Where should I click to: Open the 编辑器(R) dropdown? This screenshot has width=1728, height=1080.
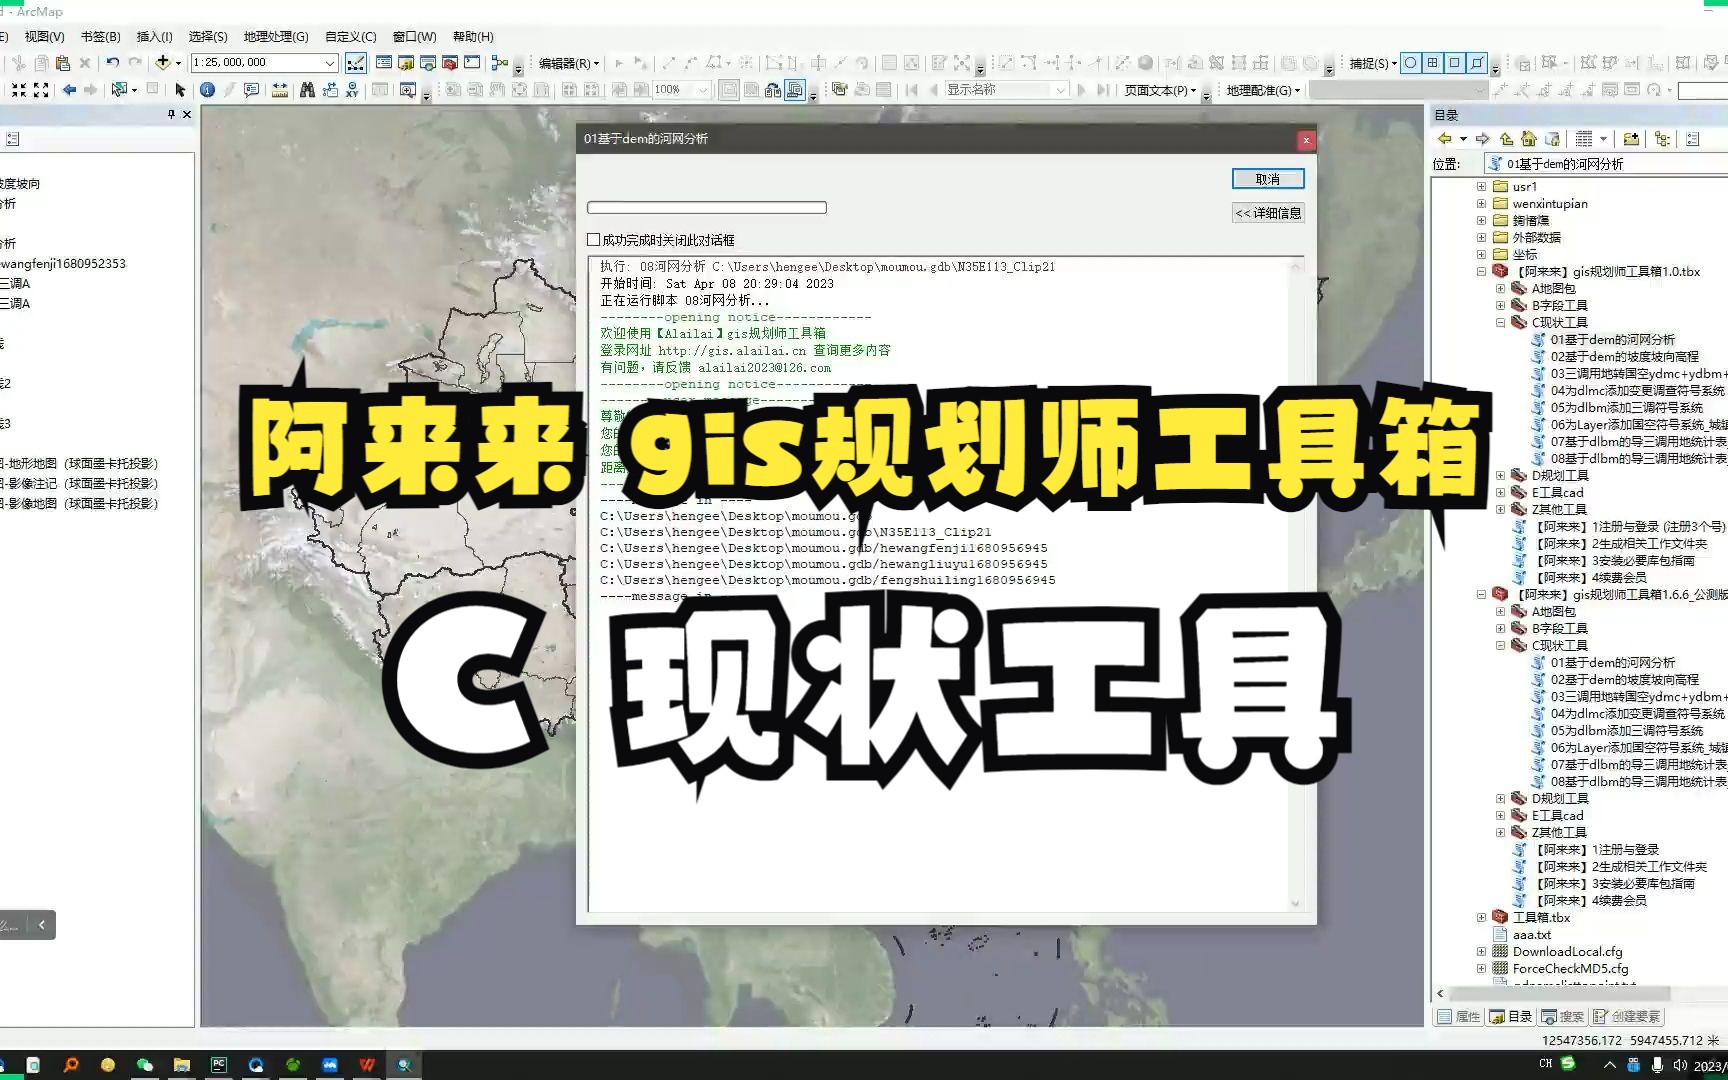click(567, 62)
